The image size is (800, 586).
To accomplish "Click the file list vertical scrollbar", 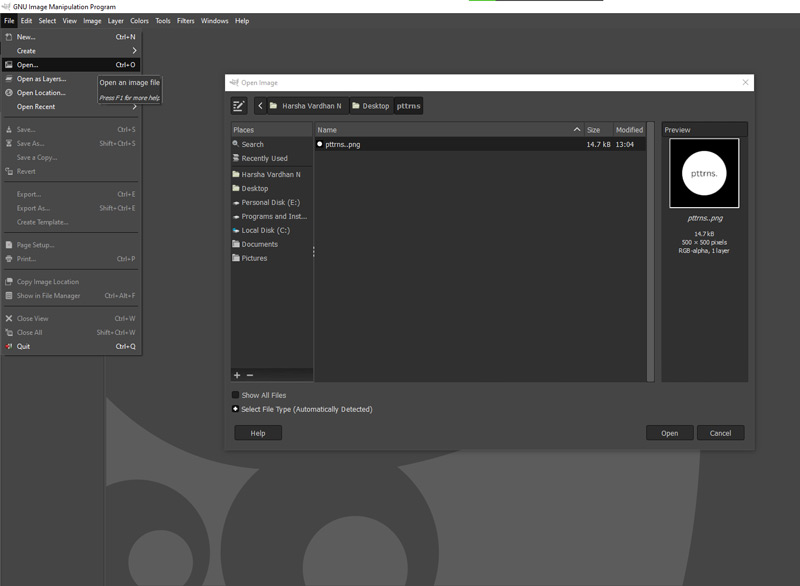I will tap(651, 251).
